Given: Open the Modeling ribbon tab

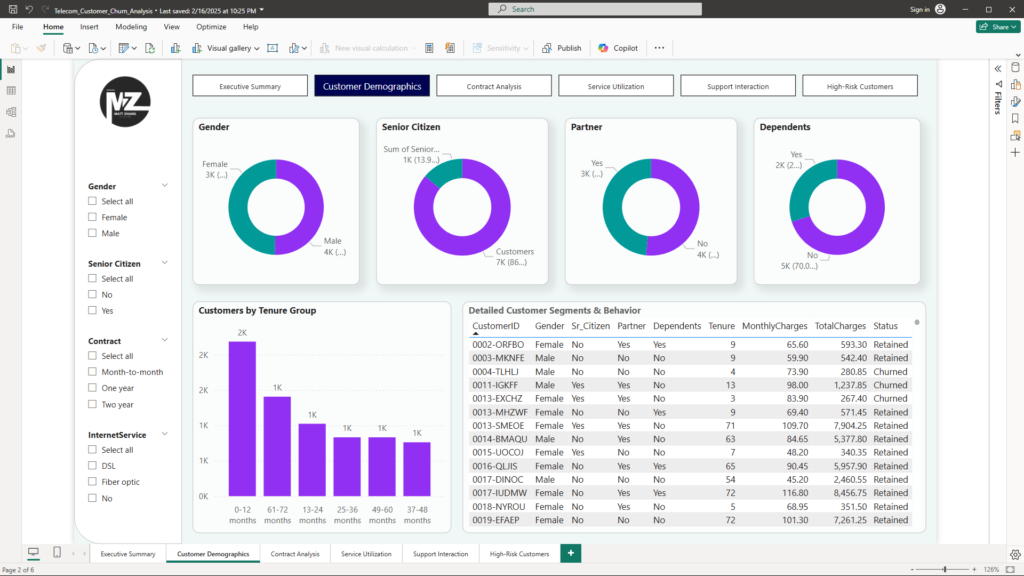Looking at the screenshot, I should [x=130, y=27].
